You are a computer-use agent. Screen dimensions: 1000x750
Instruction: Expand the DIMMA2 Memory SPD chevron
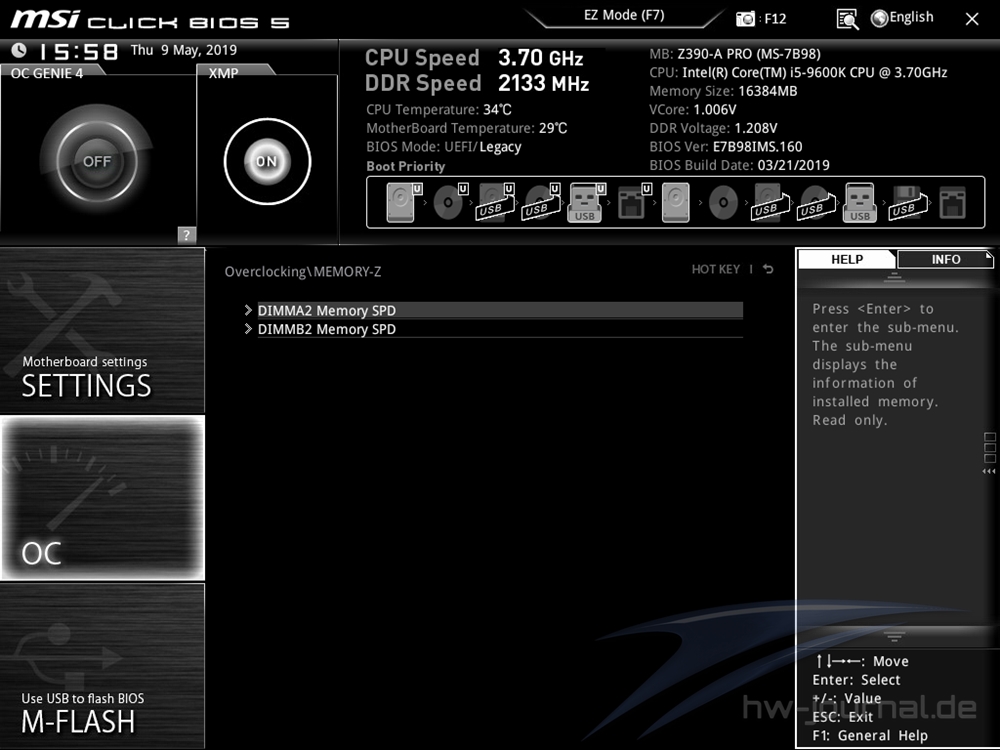[248, 310]
